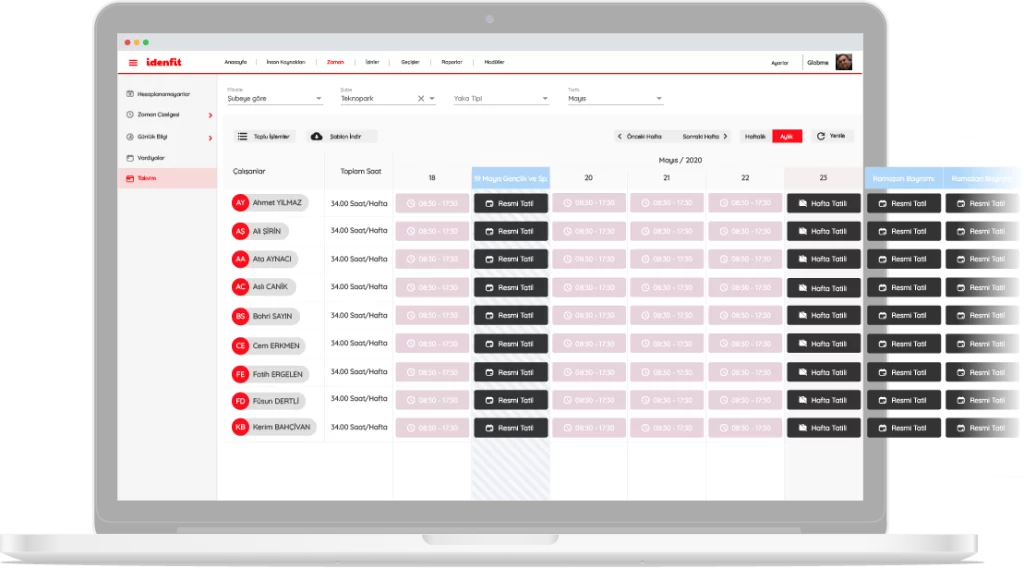Open İnsan Kaynakları in top menu

(285, 62)
